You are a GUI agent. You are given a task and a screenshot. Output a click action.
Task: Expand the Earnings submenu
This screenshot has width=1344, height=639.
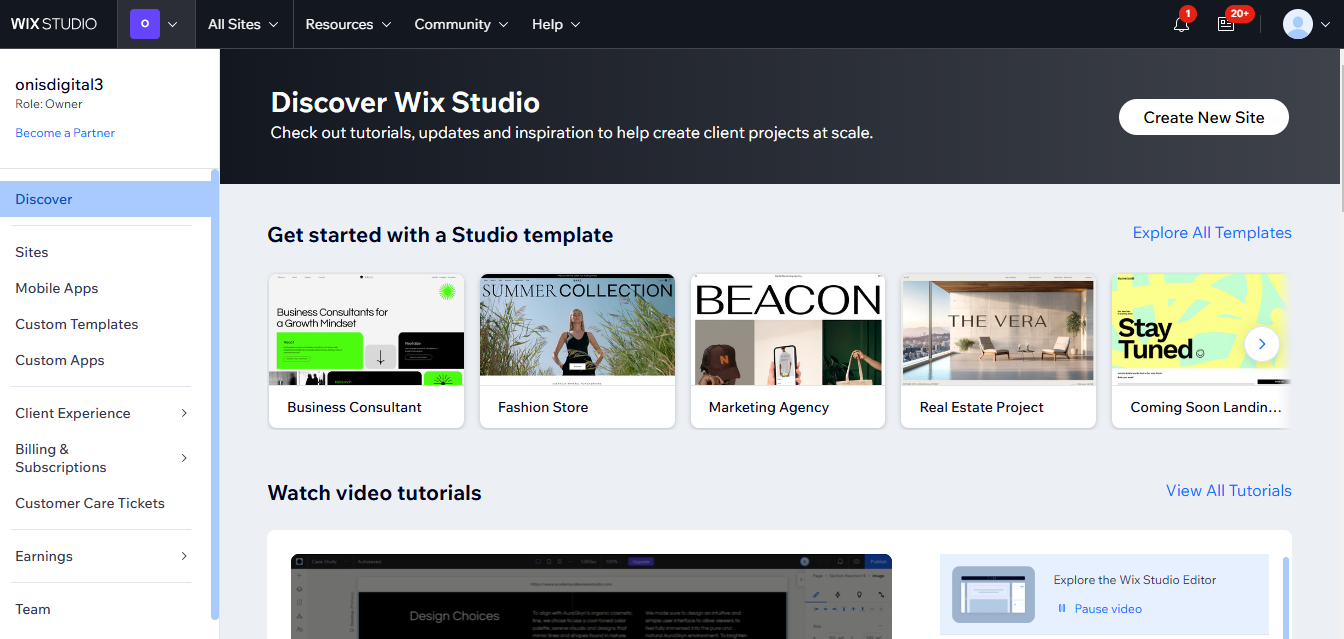pyautogui.click(x=184, y=556)
